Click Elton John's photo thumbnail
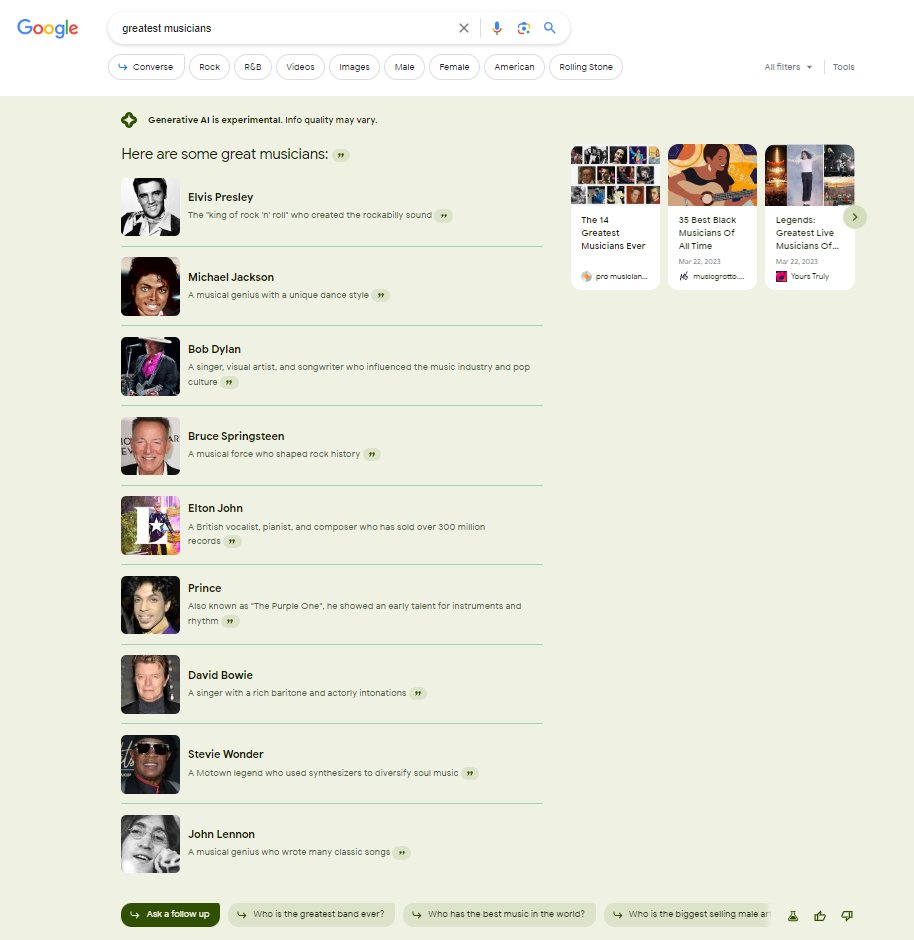 (x=150, y=526)
